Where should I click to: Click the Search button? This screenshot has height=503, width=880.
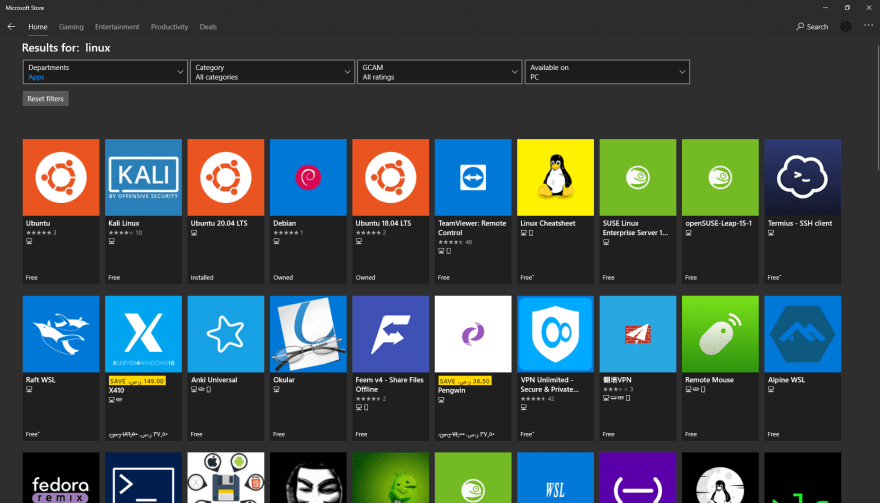[x=812, y=26]
